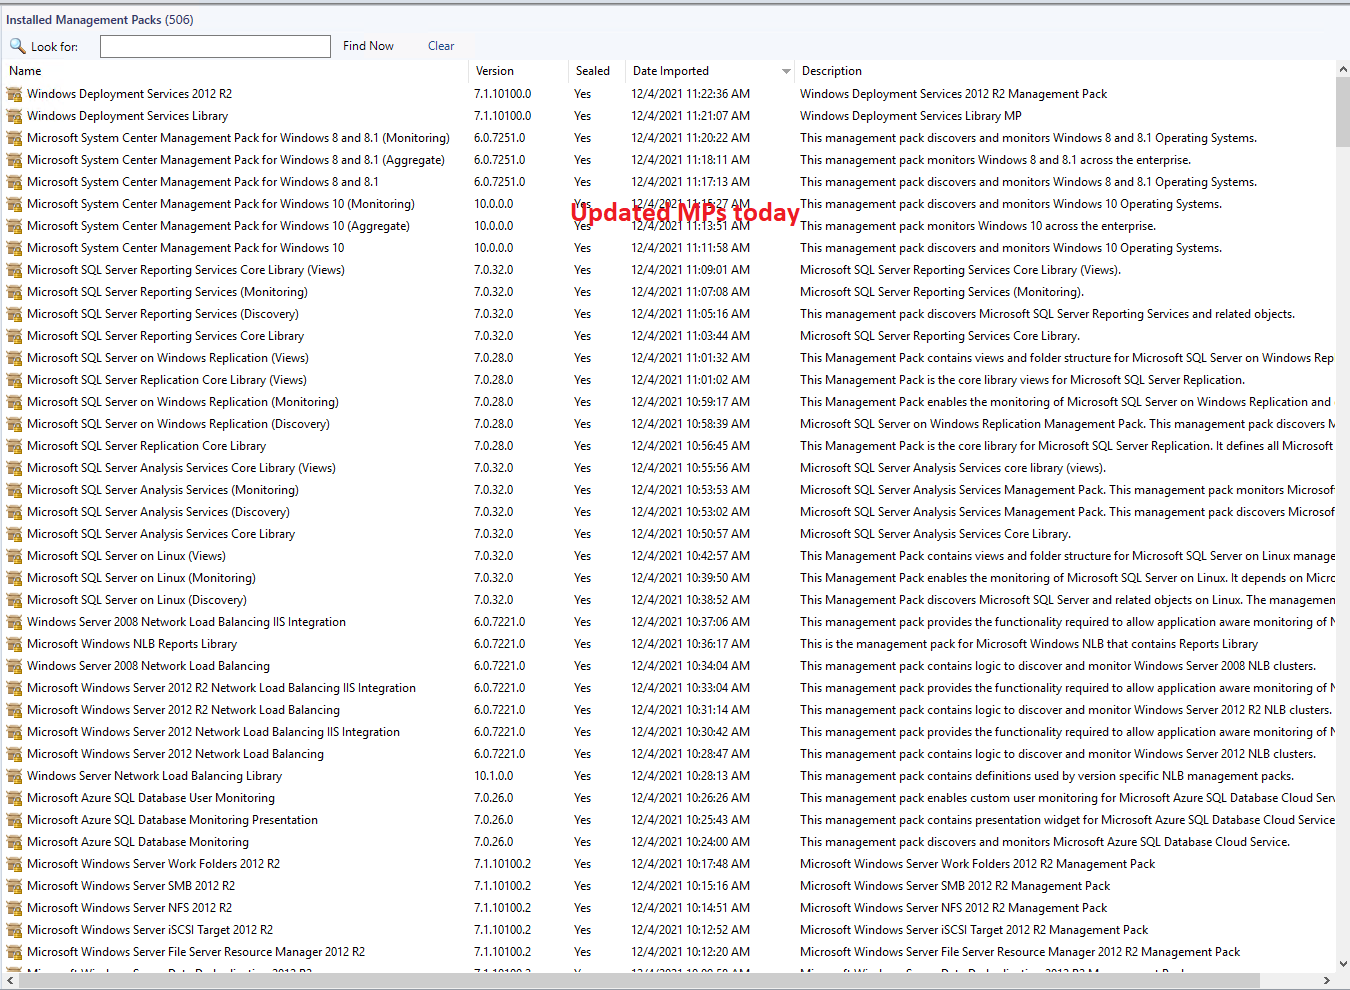Select Microsoft SQL Server Reporting Services Core Library row
Viewport: 1350px width, 990px height.
670,336
